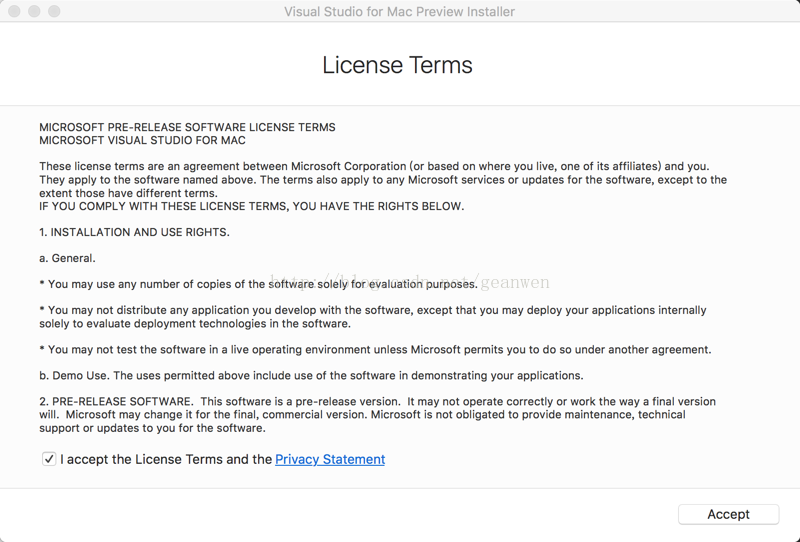Click '1. INSTALLATION AND USE RIGHTS.' text

[134, 232]
